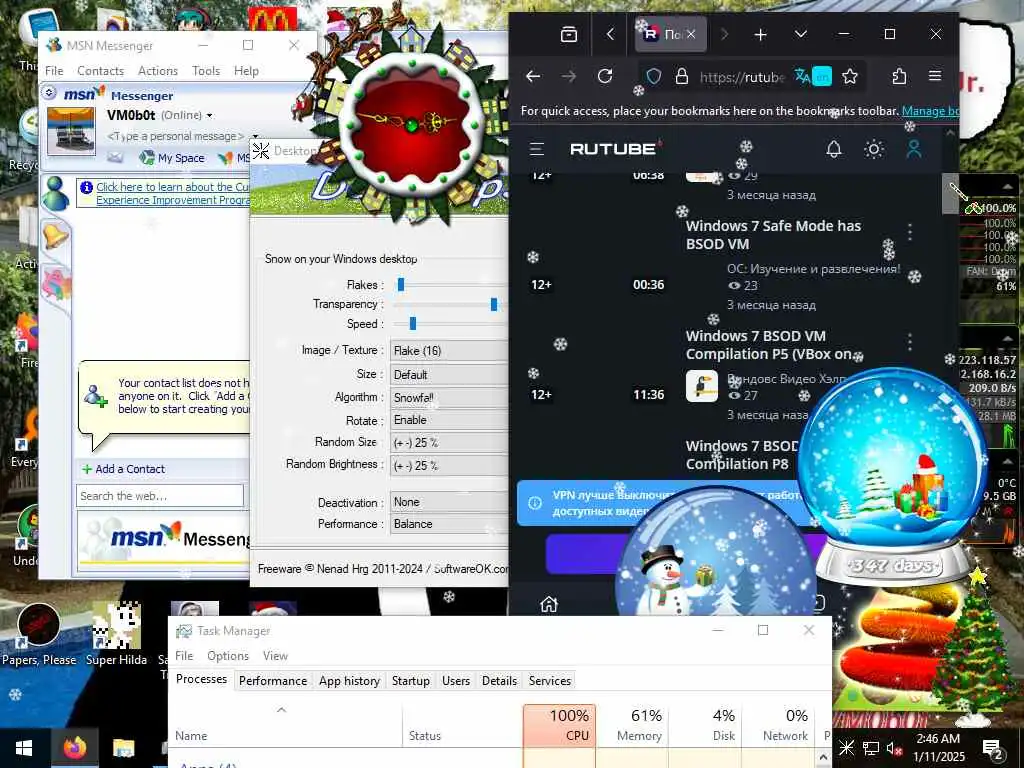Open the Contacts menu in MSN Messenger
Viewport: 1024px width, 768px height.
(x=101, y=71)
